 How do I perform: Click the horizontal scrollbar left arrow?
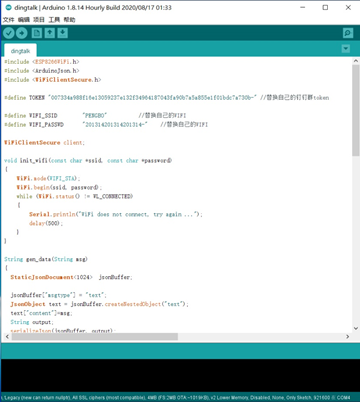pyautogui.click(x=7, y=337)
